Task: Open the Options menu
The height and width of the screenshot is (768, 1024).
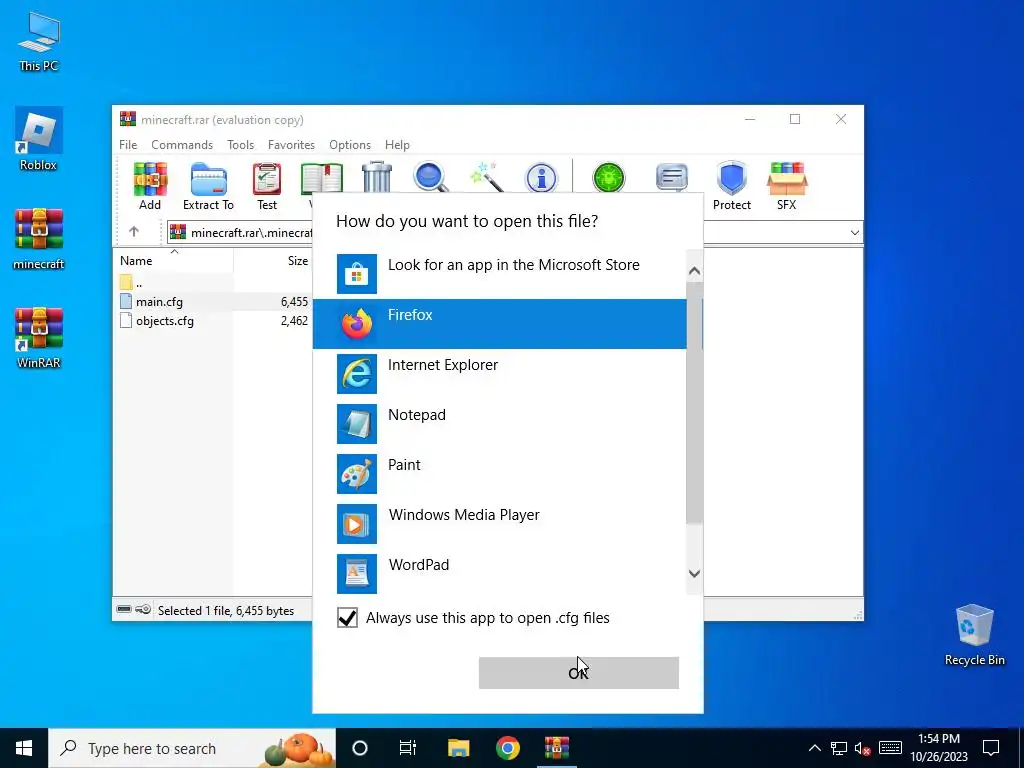Action: tap(350, 144)
